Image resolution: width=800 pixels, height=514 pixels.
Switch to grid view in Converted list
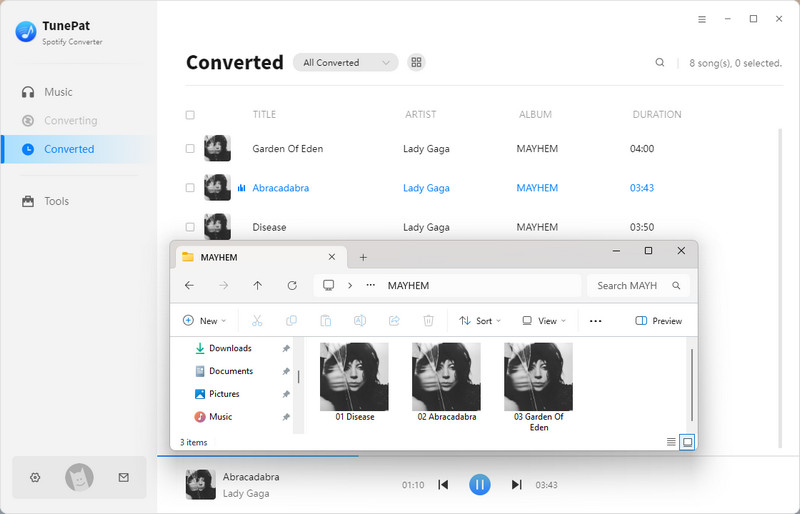pyautogui.click(x=416, y=62)
